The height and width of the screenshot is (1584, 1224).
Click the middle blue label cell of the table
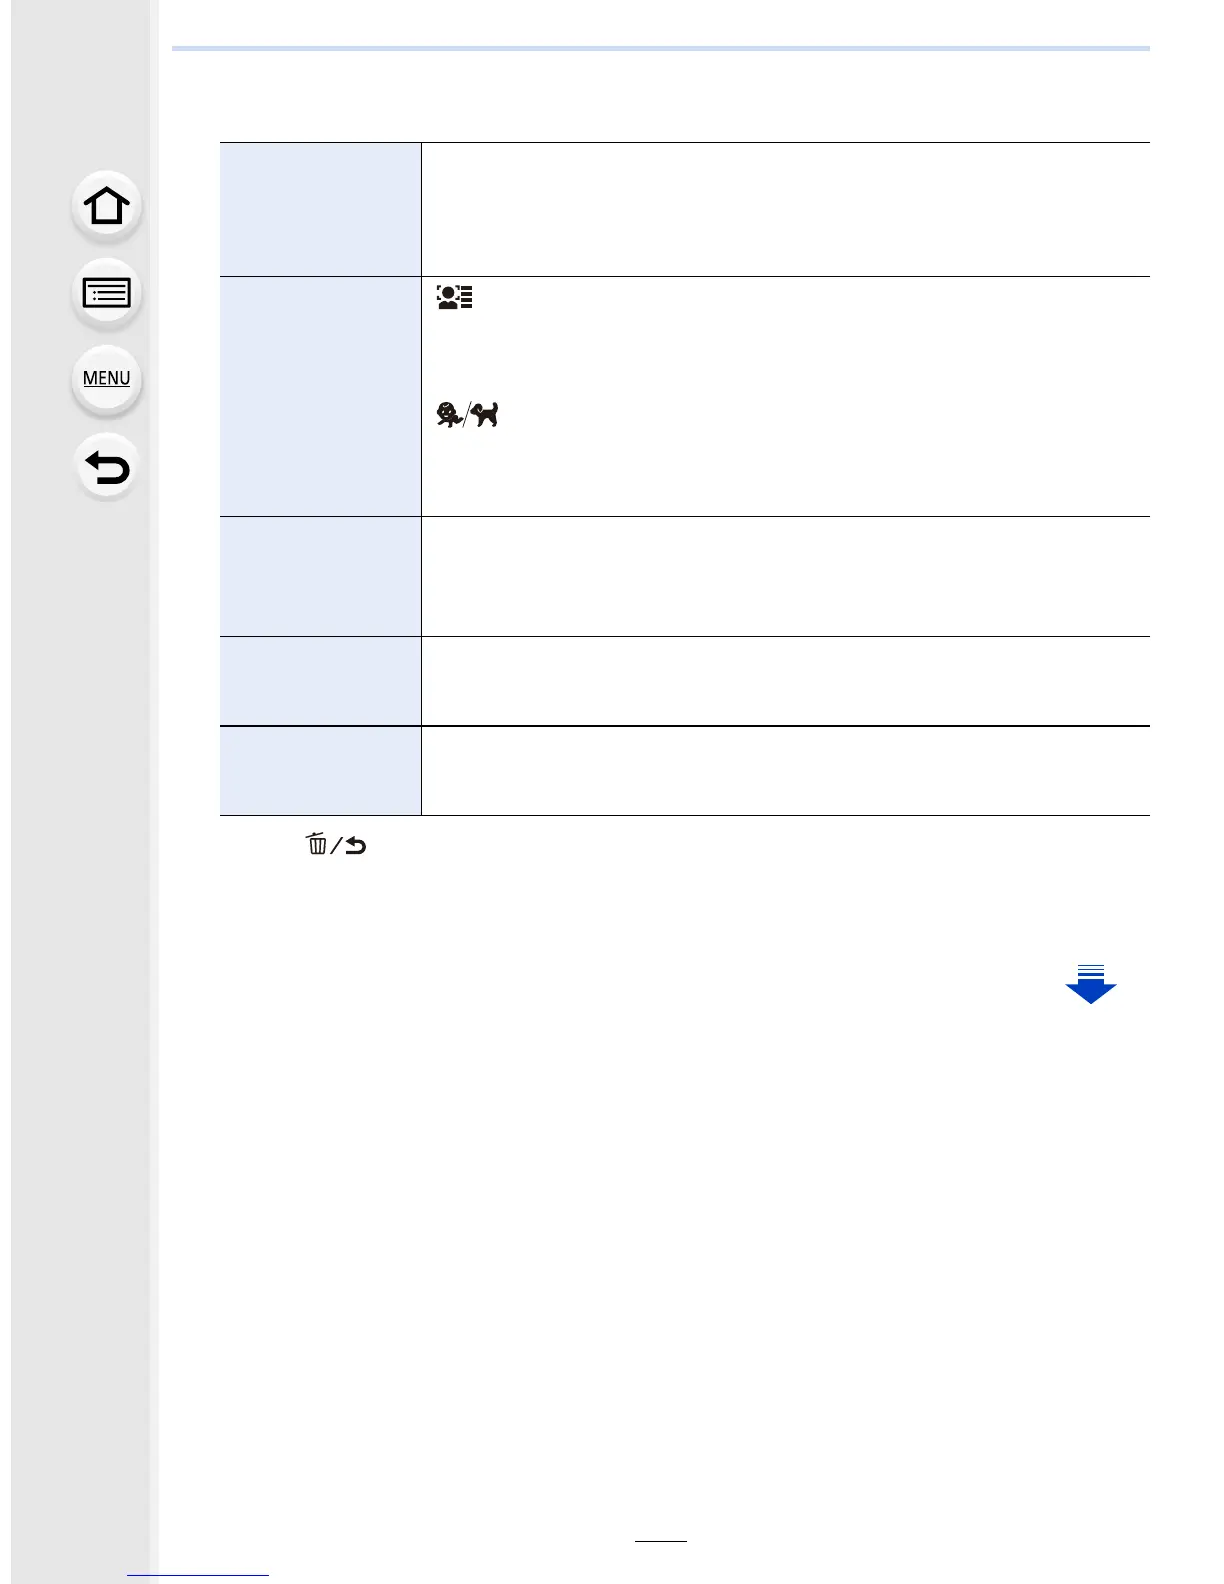320,576
